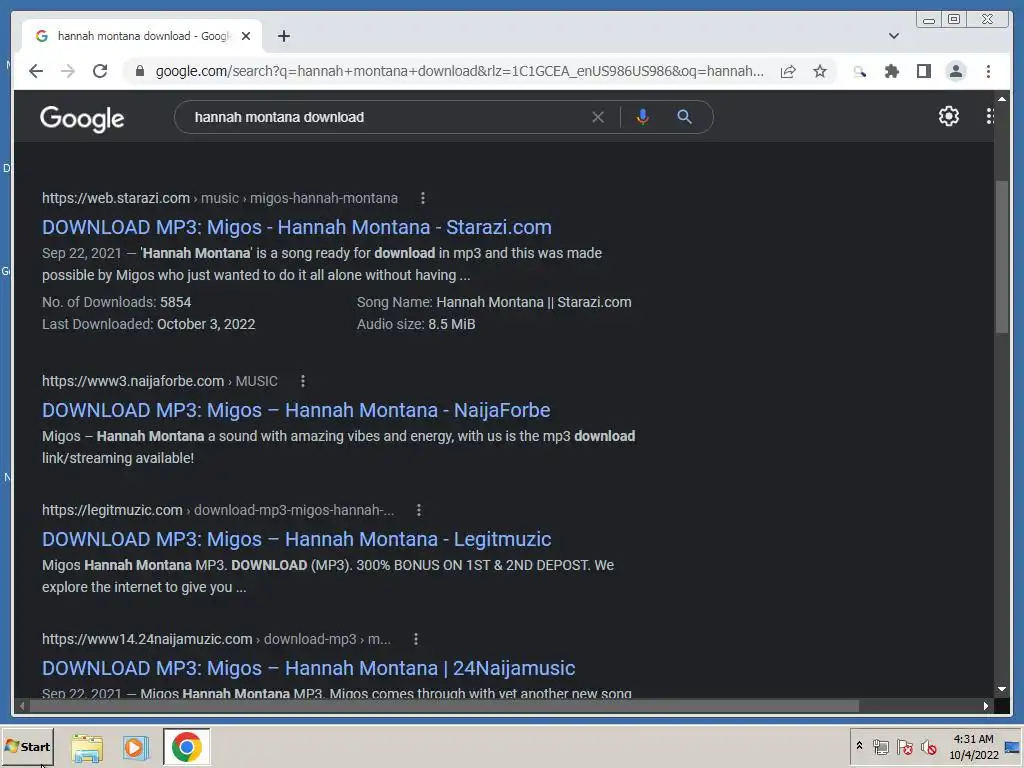Click 'Song Name: Hannah Montana || Starazi.com' text
The height and width of the screenshot is (768, 1024).
pyautogui.click(x=494, y=302)
